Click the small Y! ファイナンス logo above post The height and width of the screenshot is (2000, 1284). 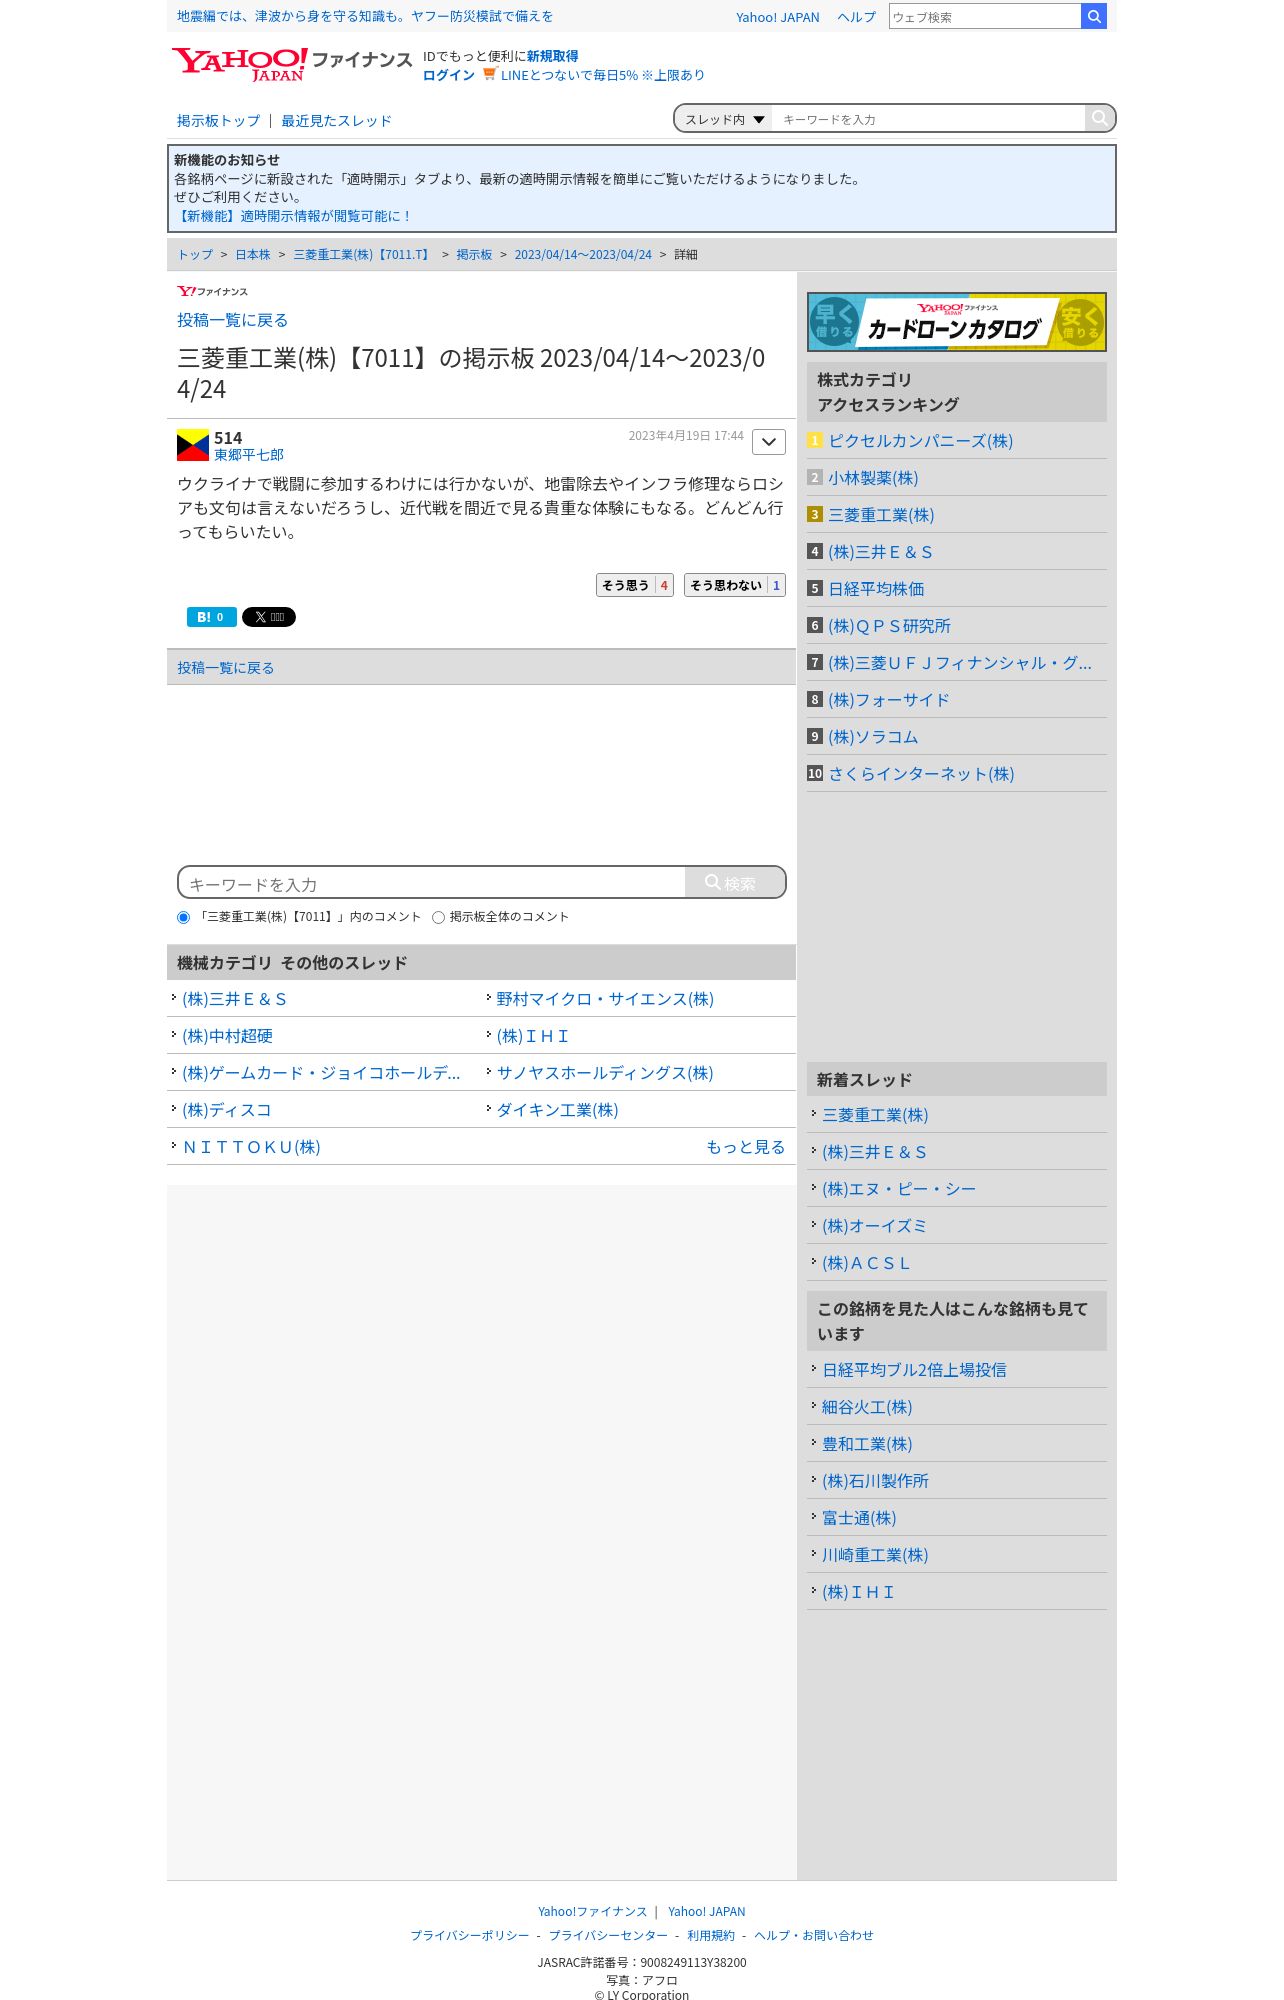click(x=212, y=291)
